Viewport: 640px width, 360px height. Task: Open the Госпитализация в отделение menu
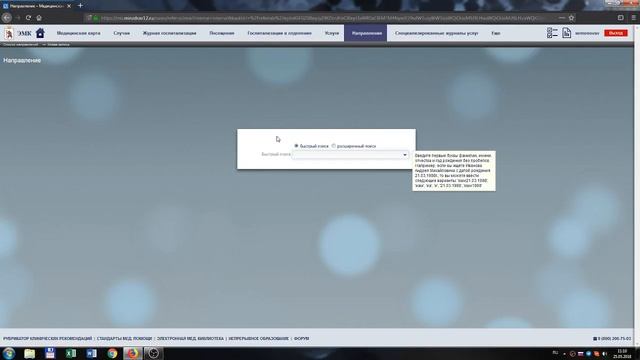pyautogui.click(x=280, y=33)
